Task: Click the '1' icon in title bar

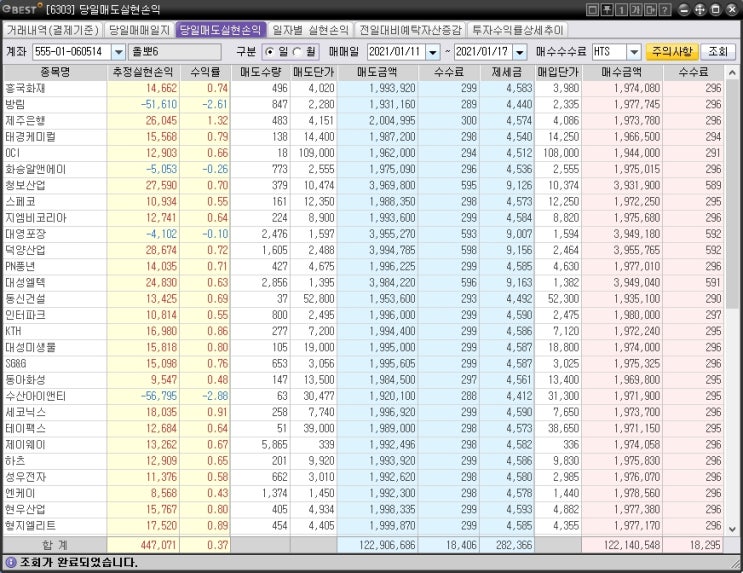Action: [622, 9]
